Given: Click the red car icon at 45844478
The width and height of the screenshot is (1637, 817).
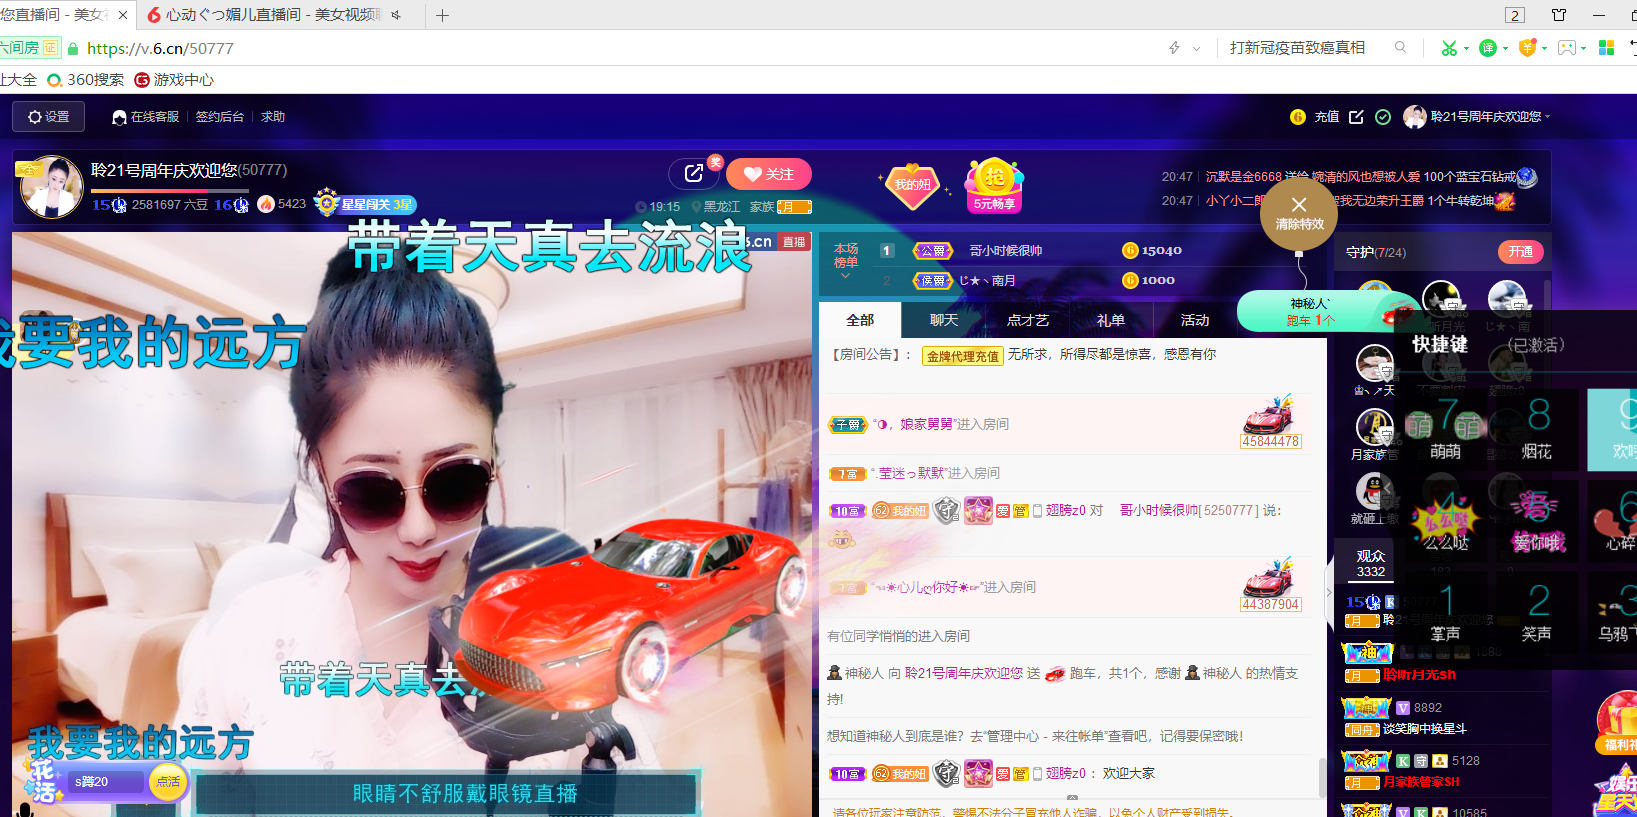Looking at the screenshot, I should point(1269,415).
